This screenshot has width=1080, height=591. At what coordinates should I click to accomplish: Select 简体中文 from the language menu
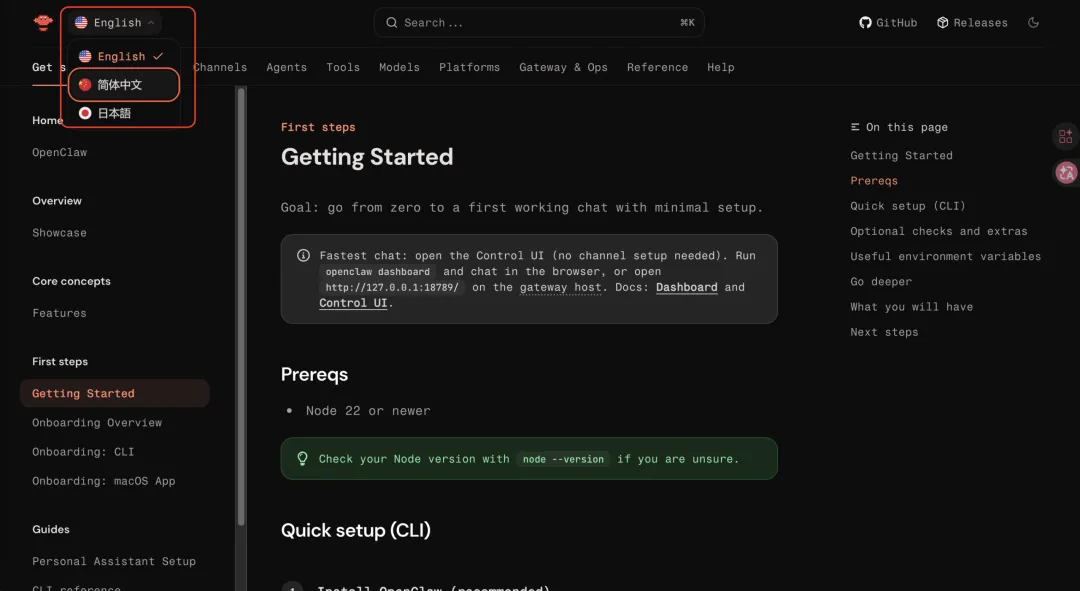[x=120, y=85]
